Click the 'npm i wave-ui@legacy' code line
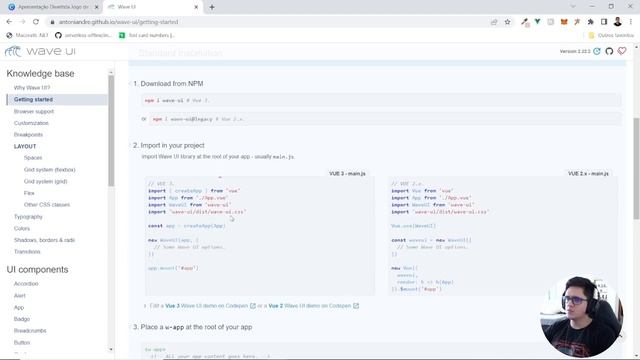This screenshot has width=640, height=360. click(385, 119)
